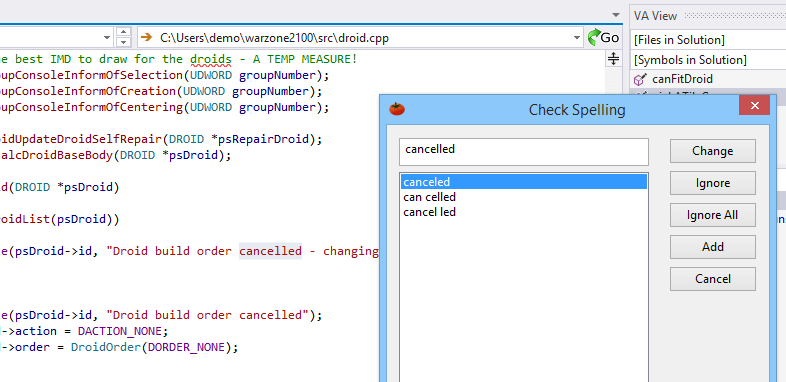Click DACTION_NONE in the code
This screenshot has height=382, width=786.
tap(120, 331)
